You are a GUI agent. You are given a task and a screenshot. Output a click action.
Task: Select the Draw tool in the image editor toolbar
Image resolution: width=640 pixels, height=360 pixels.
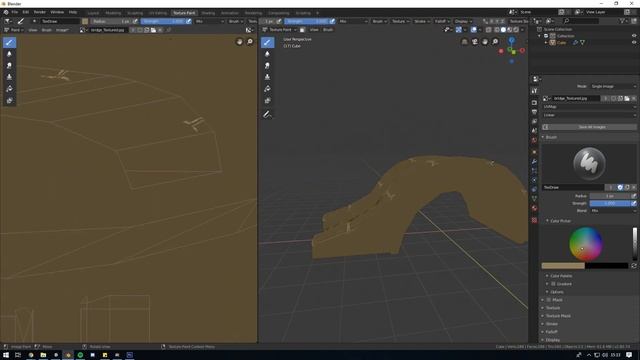click(9, 42)
